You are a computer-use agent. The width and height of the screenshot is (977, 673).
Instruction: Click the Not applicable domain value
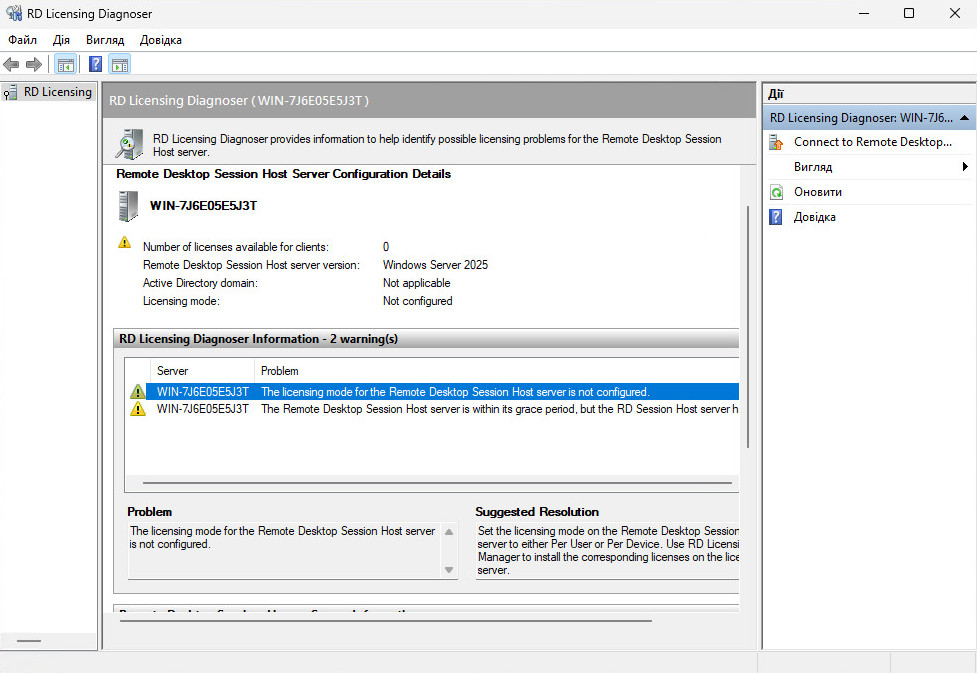[x=416, y=283]
